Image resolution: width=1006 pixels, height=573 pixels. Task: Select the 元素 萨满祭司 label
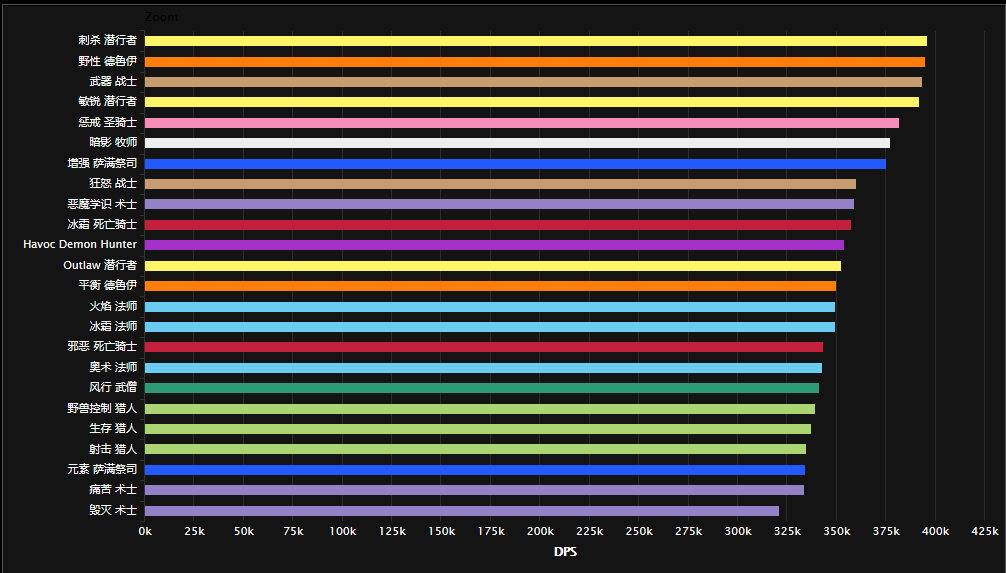(102, 469)
